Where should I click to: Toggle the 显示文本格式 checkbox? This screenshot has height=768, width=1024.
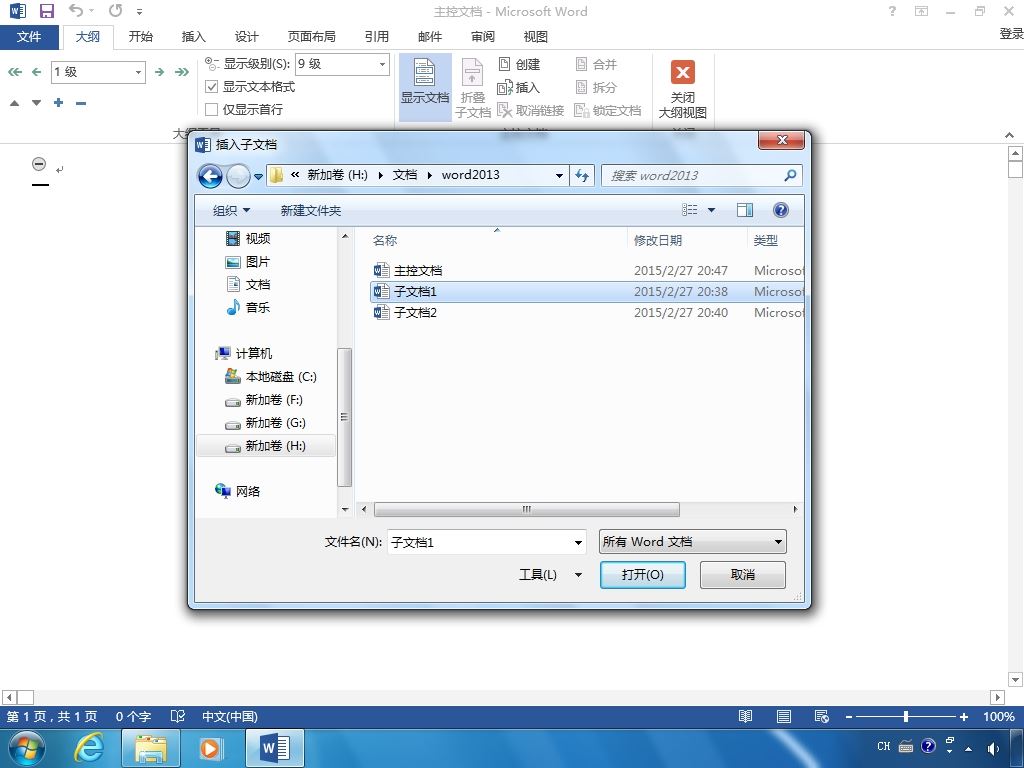[x=212, y=86]
